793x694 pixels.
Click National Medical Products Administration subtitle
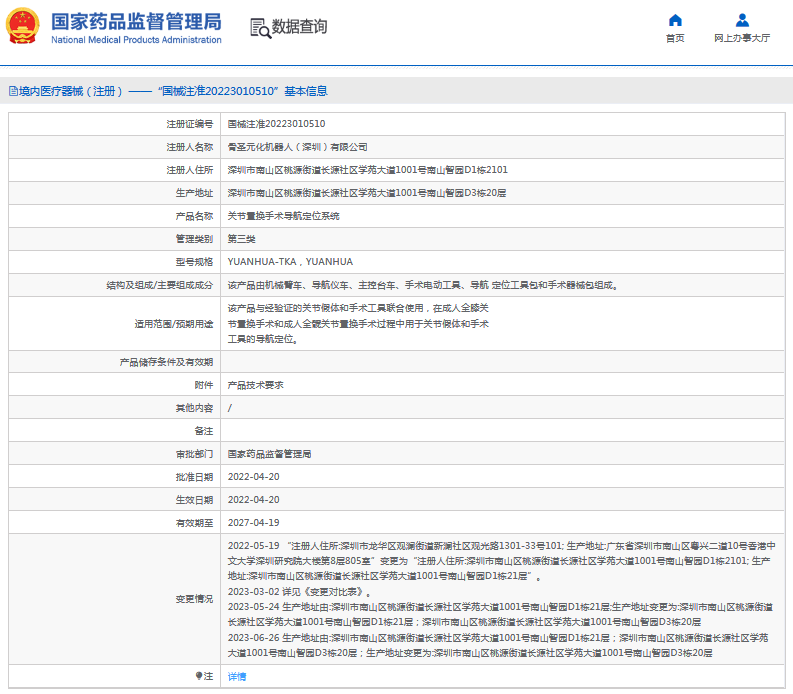tap(136, 40)
